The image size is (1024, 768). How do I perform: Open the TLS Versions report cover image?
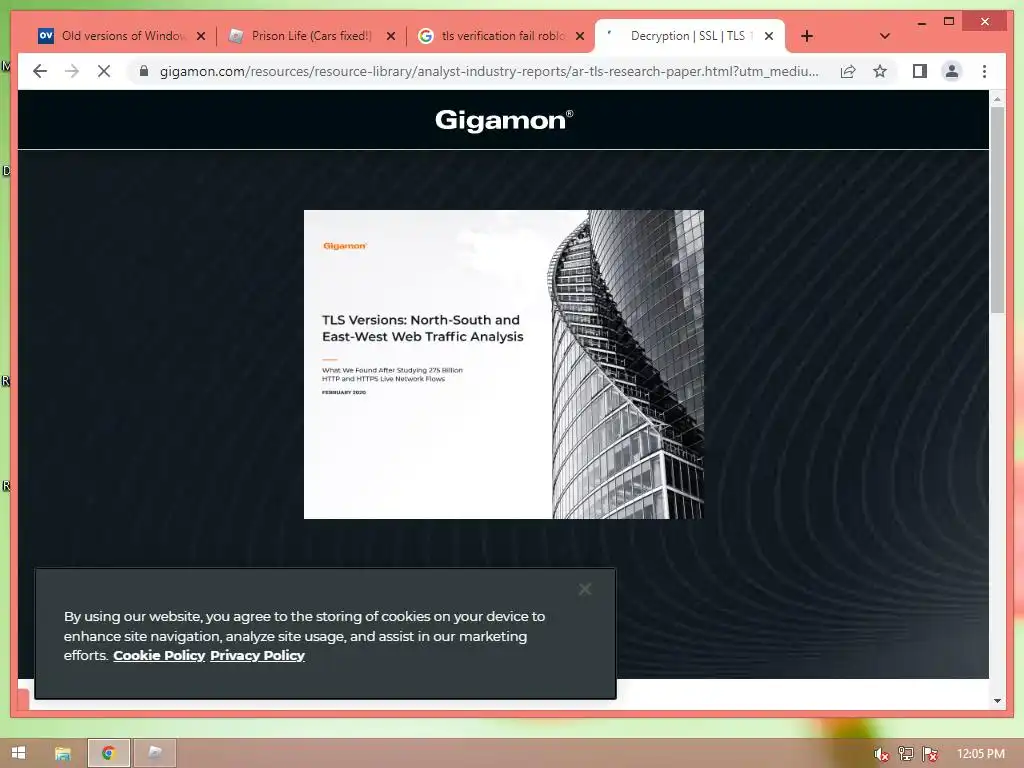click(x=504, y=364)
